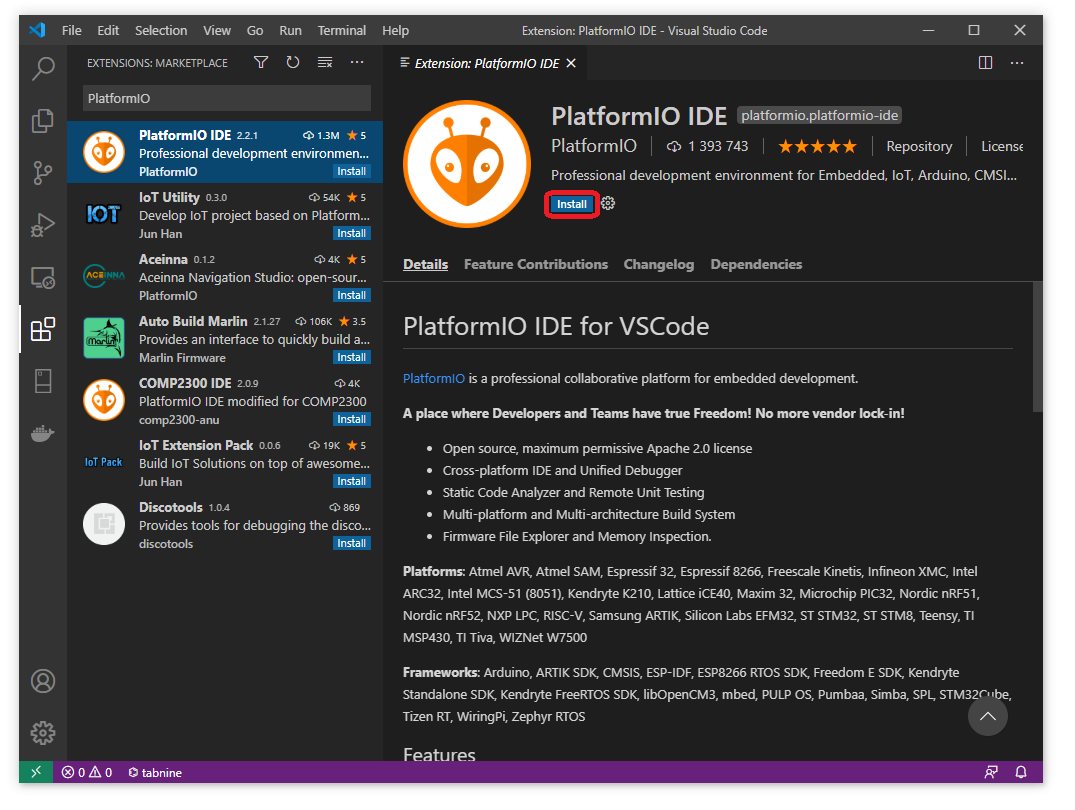Filter extensions with the funnel icon
The image size is (1075, 810).
tap(261, 62)
